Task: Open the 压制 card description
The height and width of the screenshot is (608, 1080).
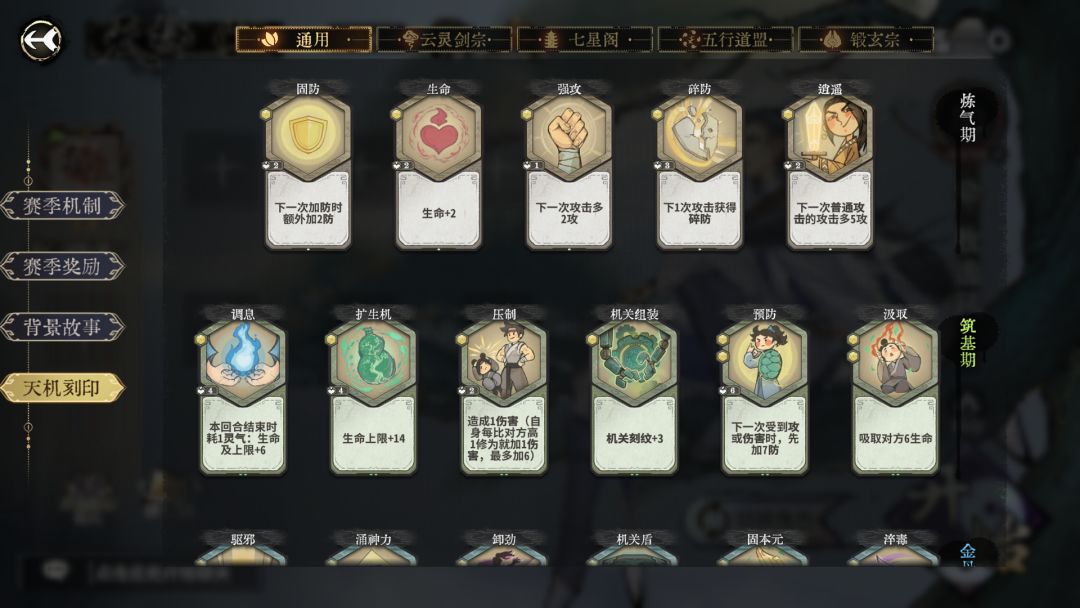Action: (x=504, y=438)
